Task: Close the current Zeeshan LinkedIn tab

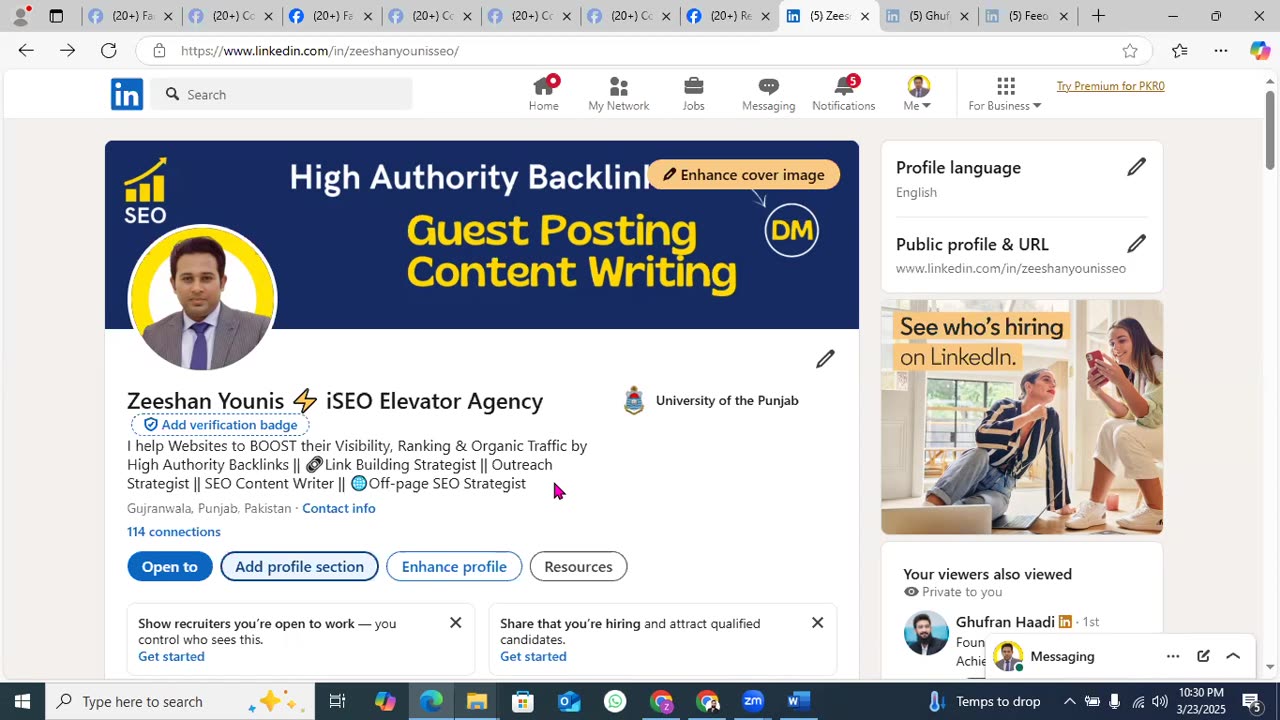Action: (865, 16)
